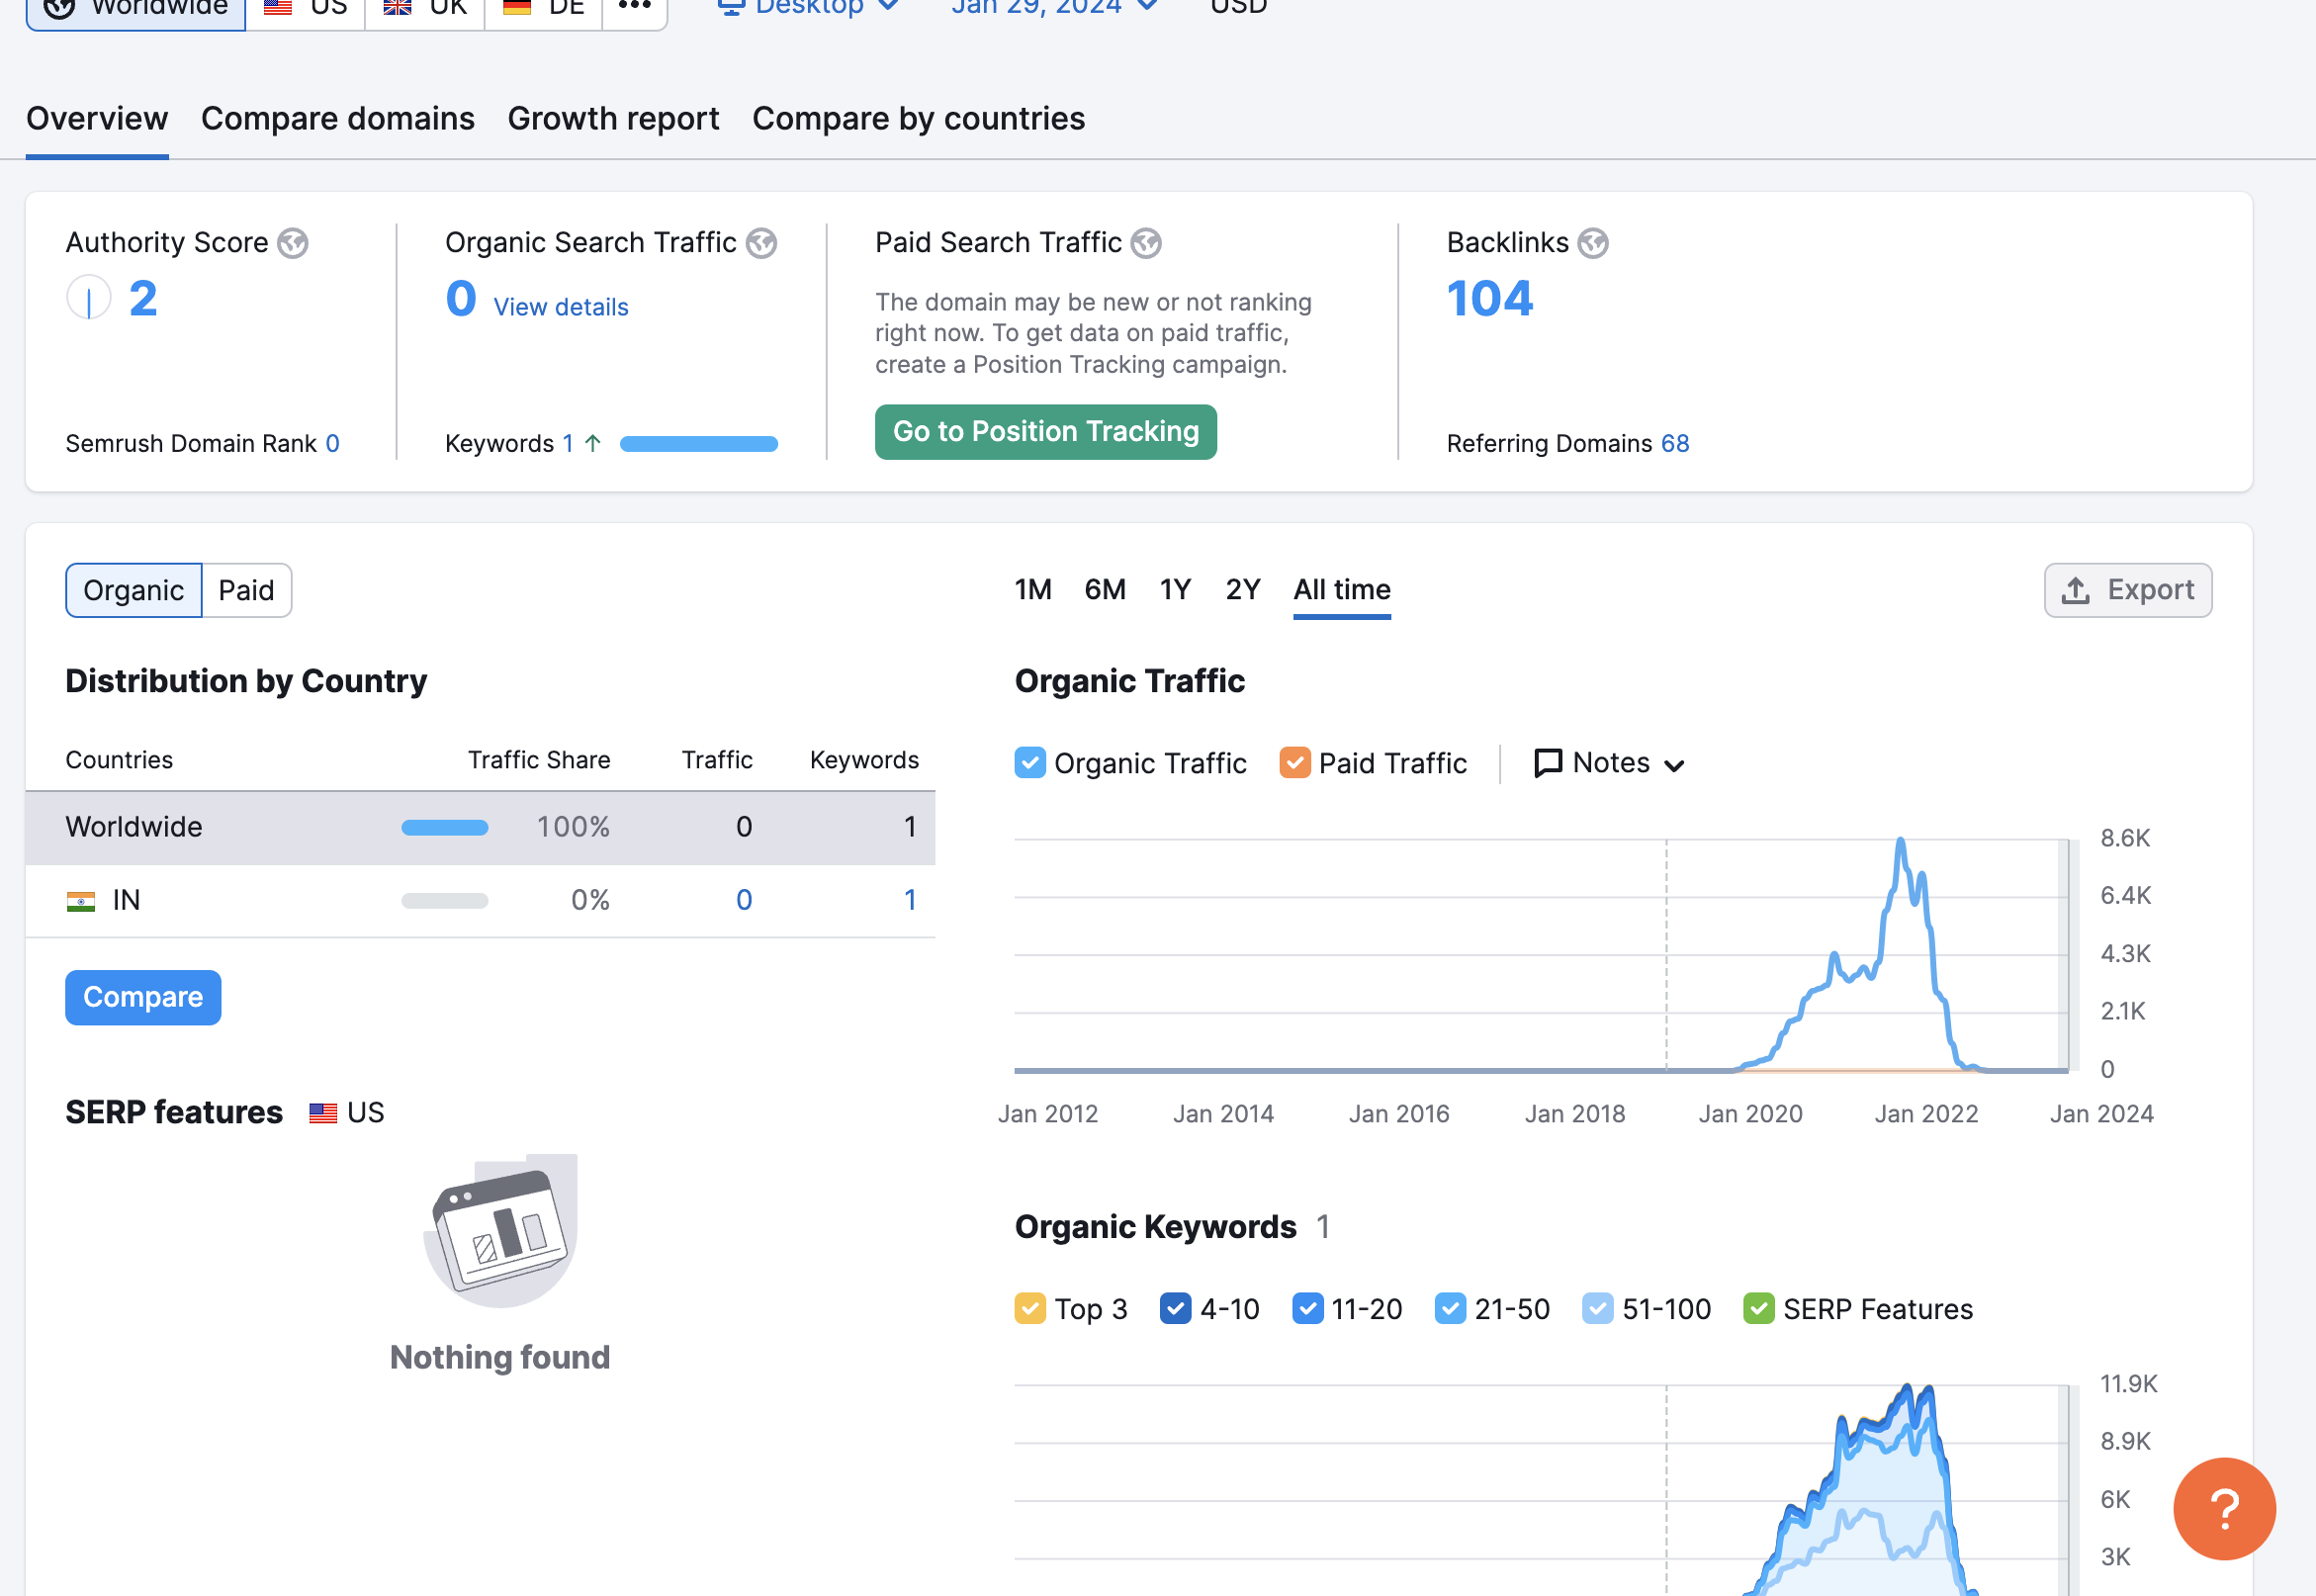Click the Backlinks globe info icon
Screen dimensions: 2316x1596
[1593, 243]
